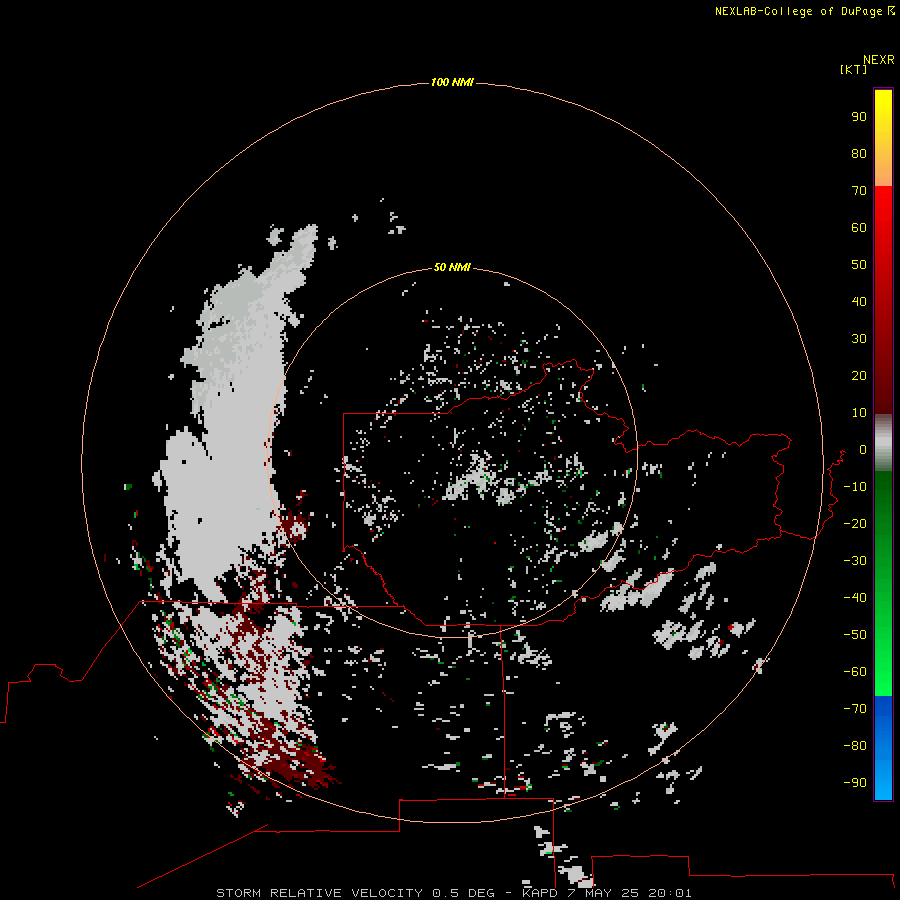Click the 20 value on velocity scale
900x900 pixels.
(x=859, y=375)
